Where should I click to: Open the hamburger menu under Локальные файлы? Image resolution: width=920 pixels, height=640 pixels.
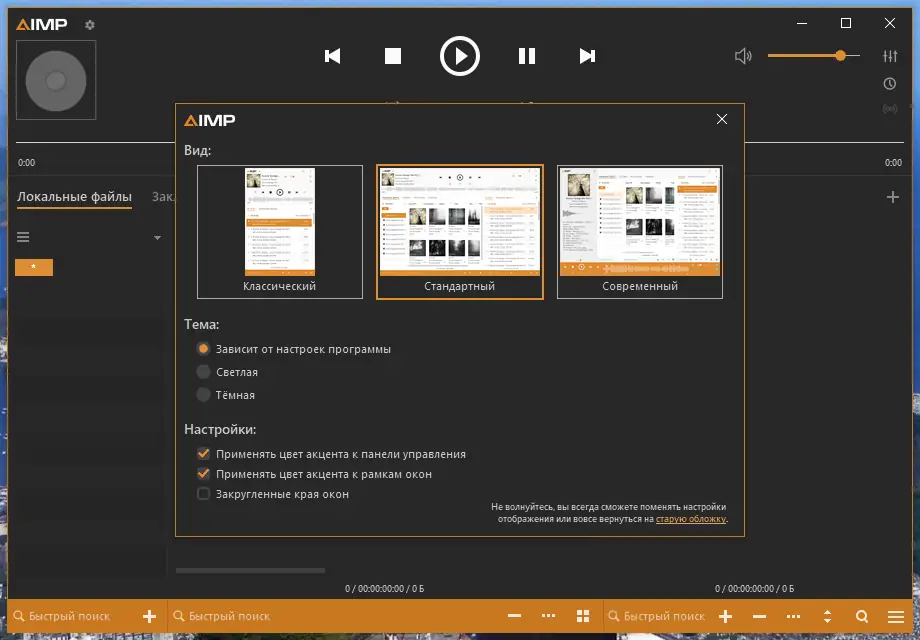point(23,237)
